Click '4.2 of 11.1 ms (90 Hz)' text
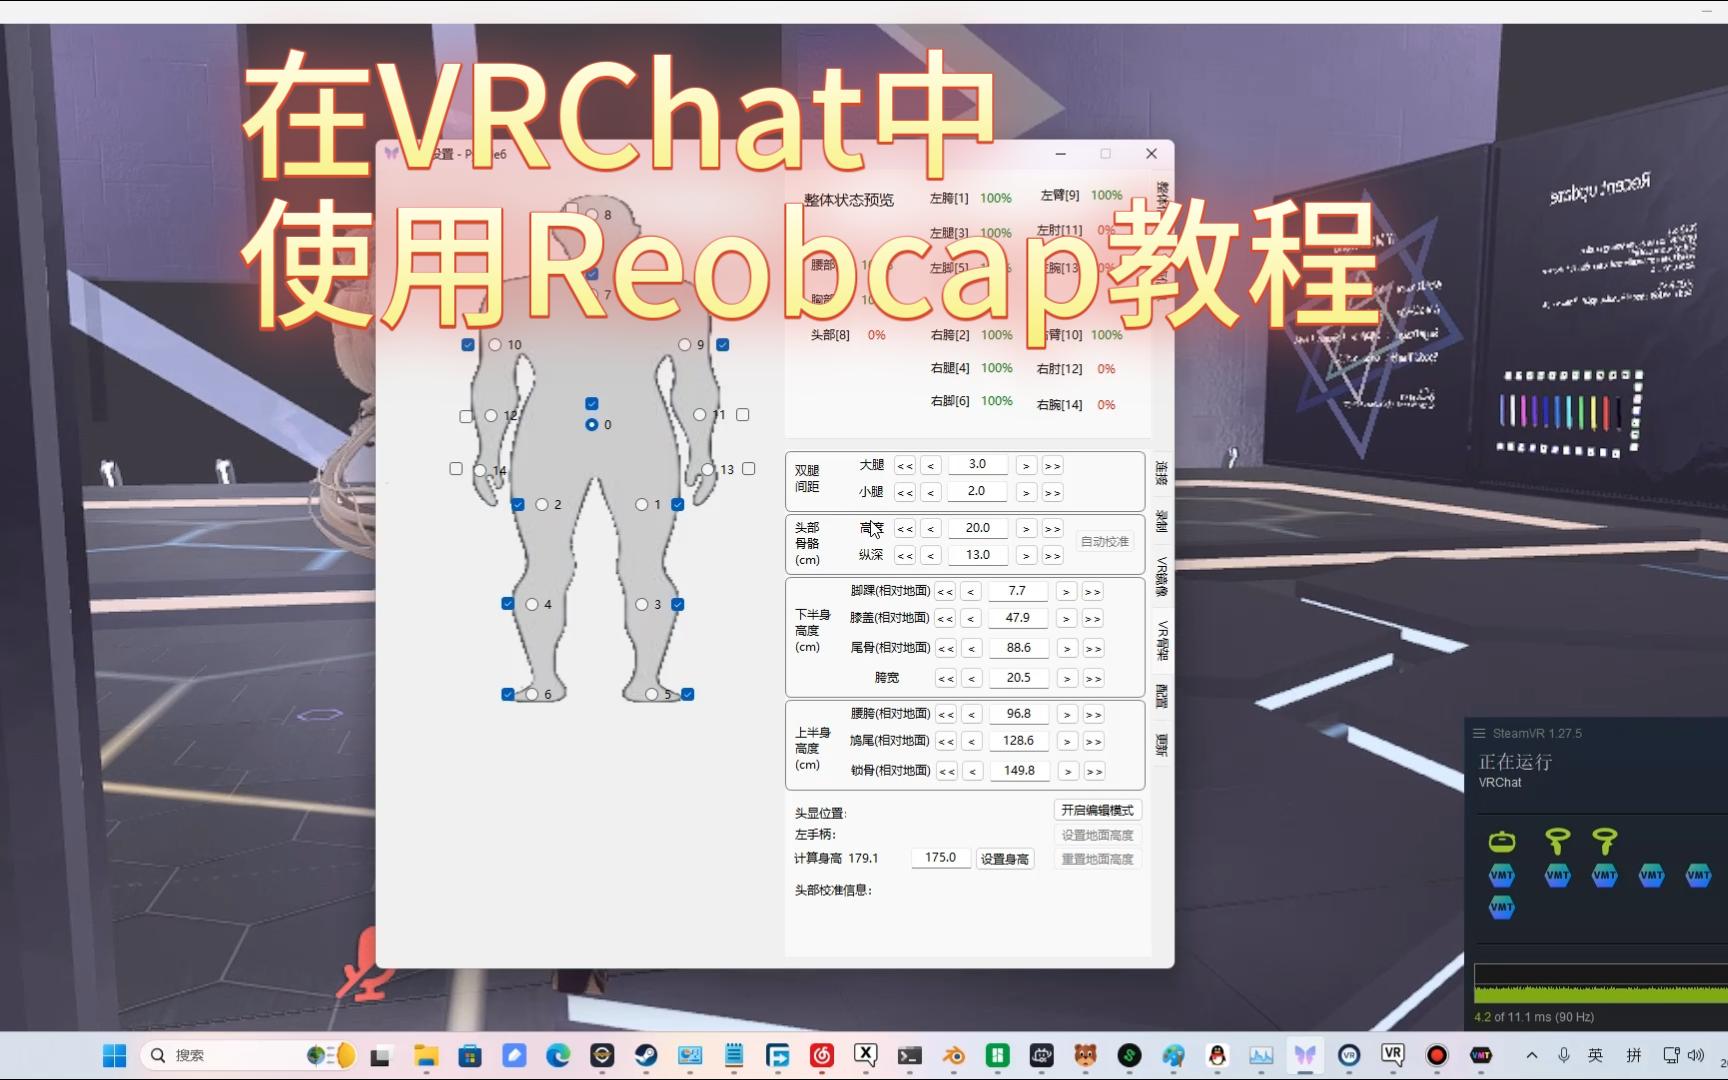This screenshot has height=1080, width=1728. click(1534, 1017)
